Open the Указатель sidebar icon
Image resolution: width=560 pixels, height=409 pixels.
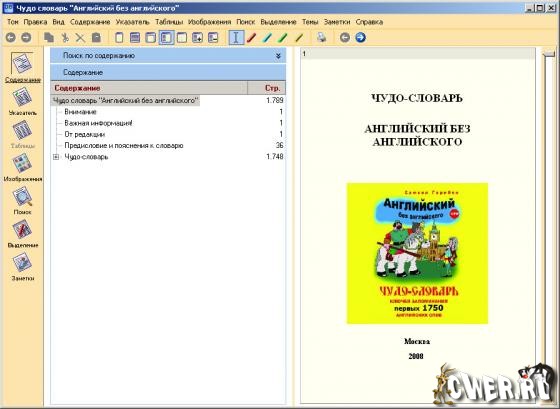click(22, 97)
